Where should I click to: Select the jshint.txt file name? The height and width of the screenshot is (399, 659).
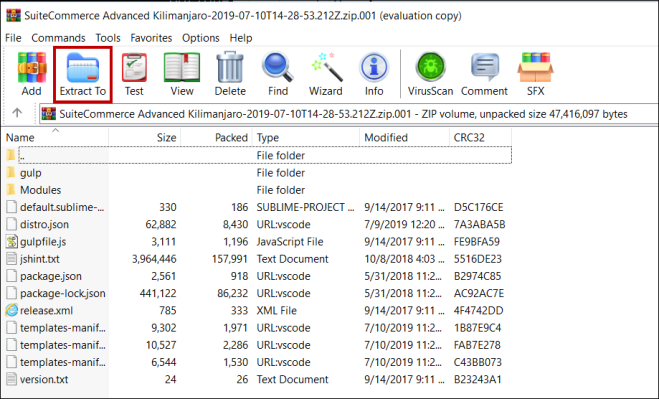click(x=40, y=259)
